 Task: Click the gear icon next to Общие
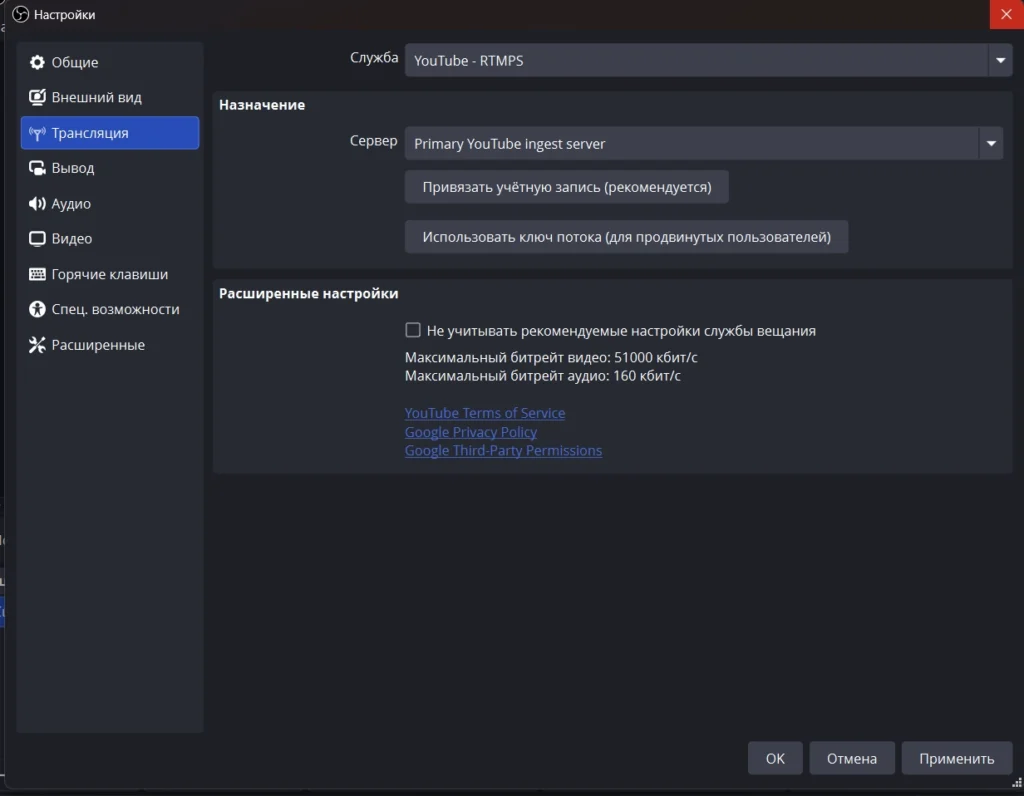[37, 62]
